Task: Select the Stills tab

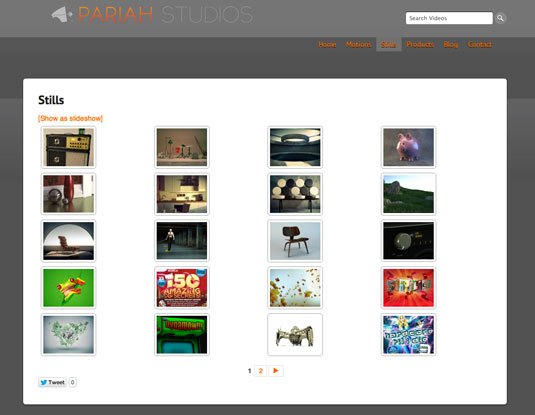Action: pyautogui.click(x=389, y=44)
